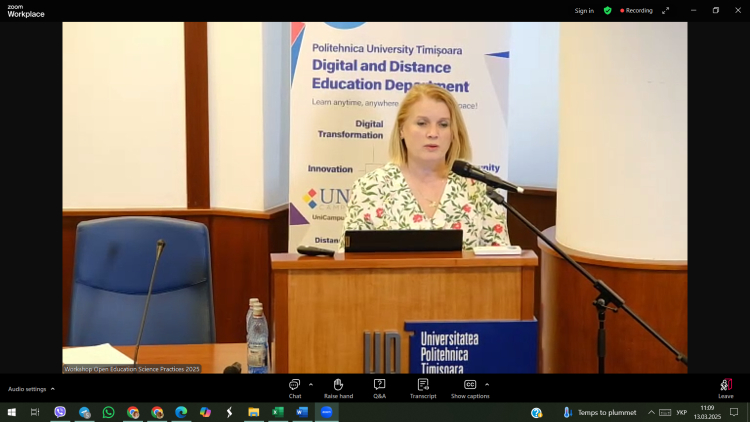Enter full screen mode
The image size is (750, 422).
click(666, 11)
